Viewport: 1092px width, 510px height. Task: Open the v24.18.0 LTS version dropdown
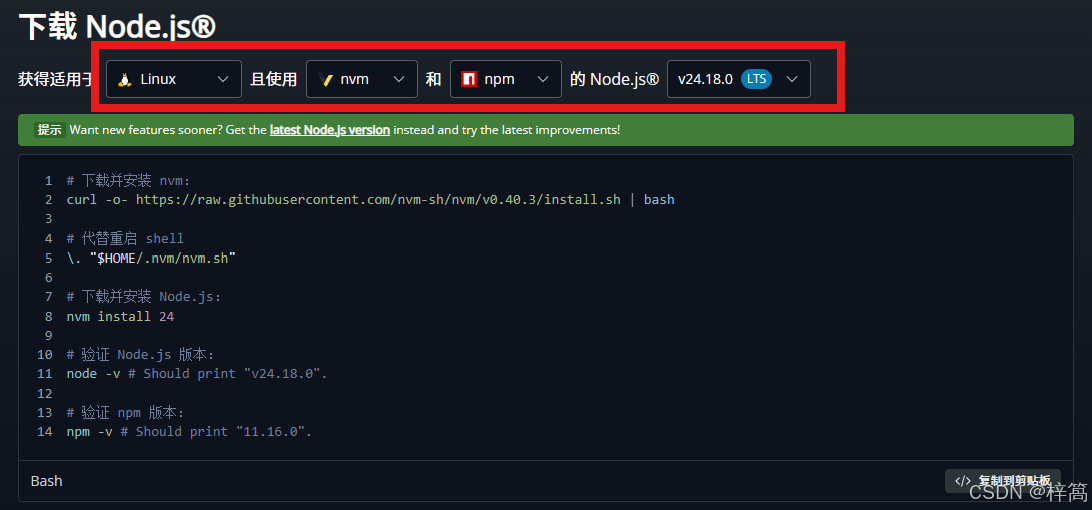click(x=739, y=79)
